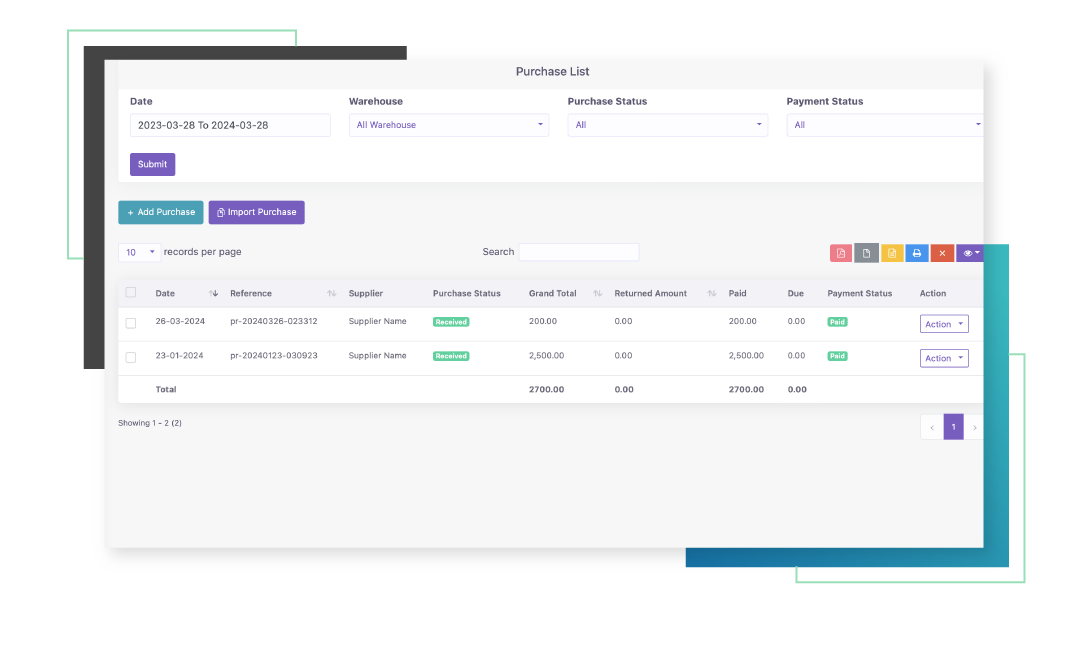Print the purchase list with blue printer icon

(917, 253)
